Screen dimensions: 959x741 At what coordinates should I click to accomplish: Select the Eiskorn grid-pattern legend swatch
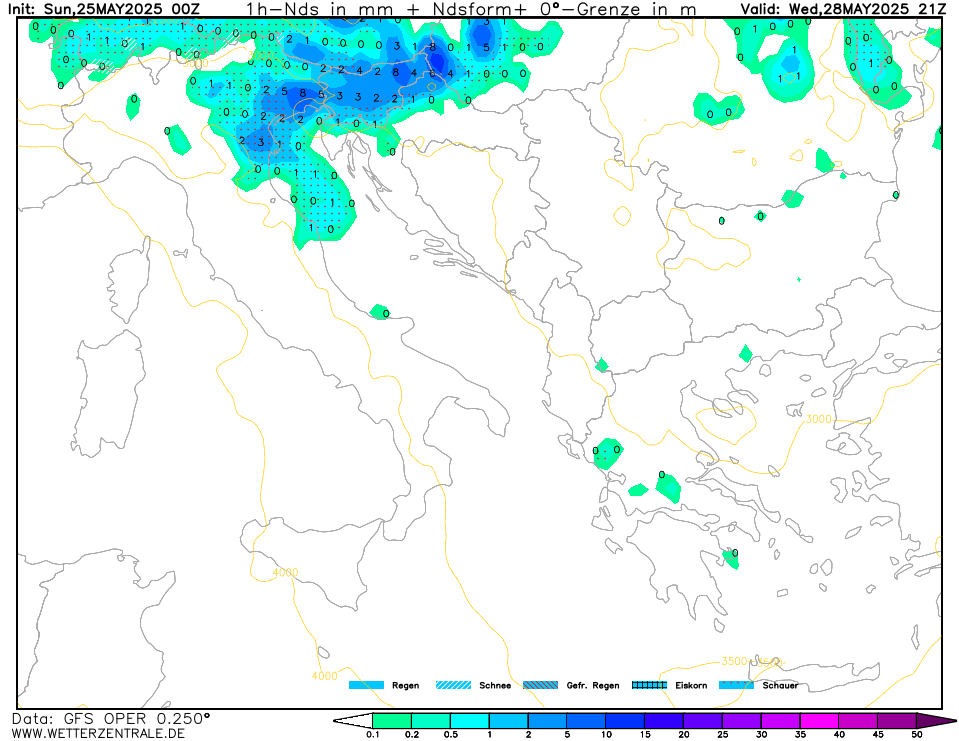point(649,685)
